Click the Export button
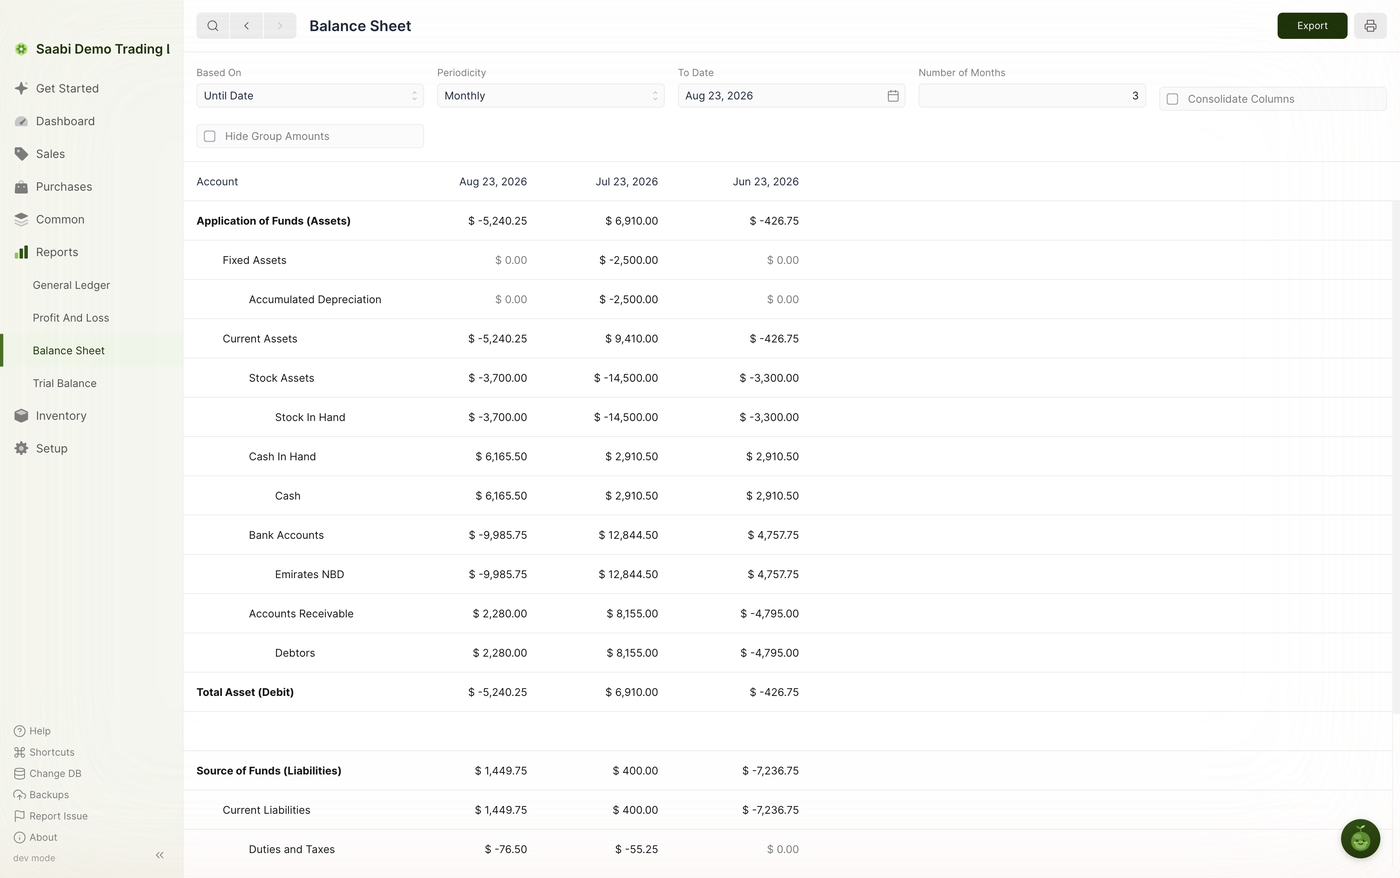The height and width of the screenshot is (878, 1400). 1312,26
